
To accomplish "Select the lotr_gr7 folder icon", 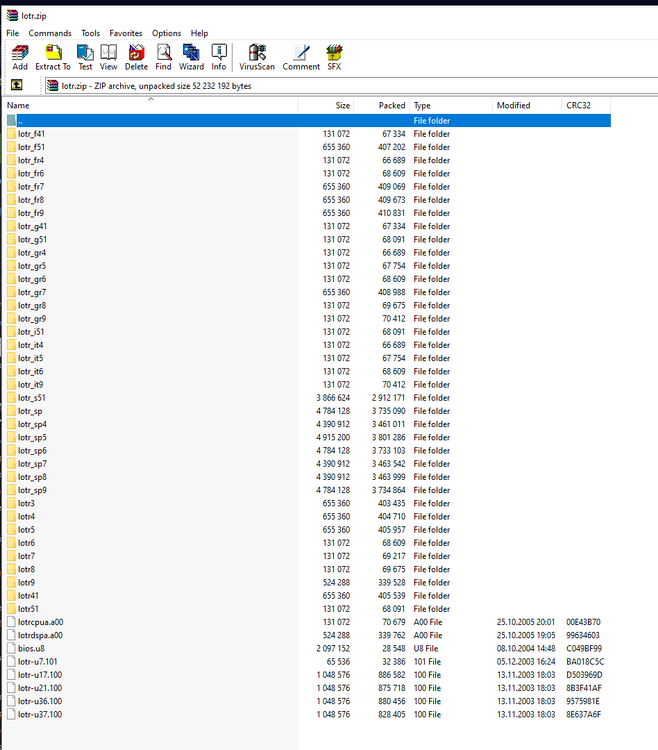I will pos(11,292).
